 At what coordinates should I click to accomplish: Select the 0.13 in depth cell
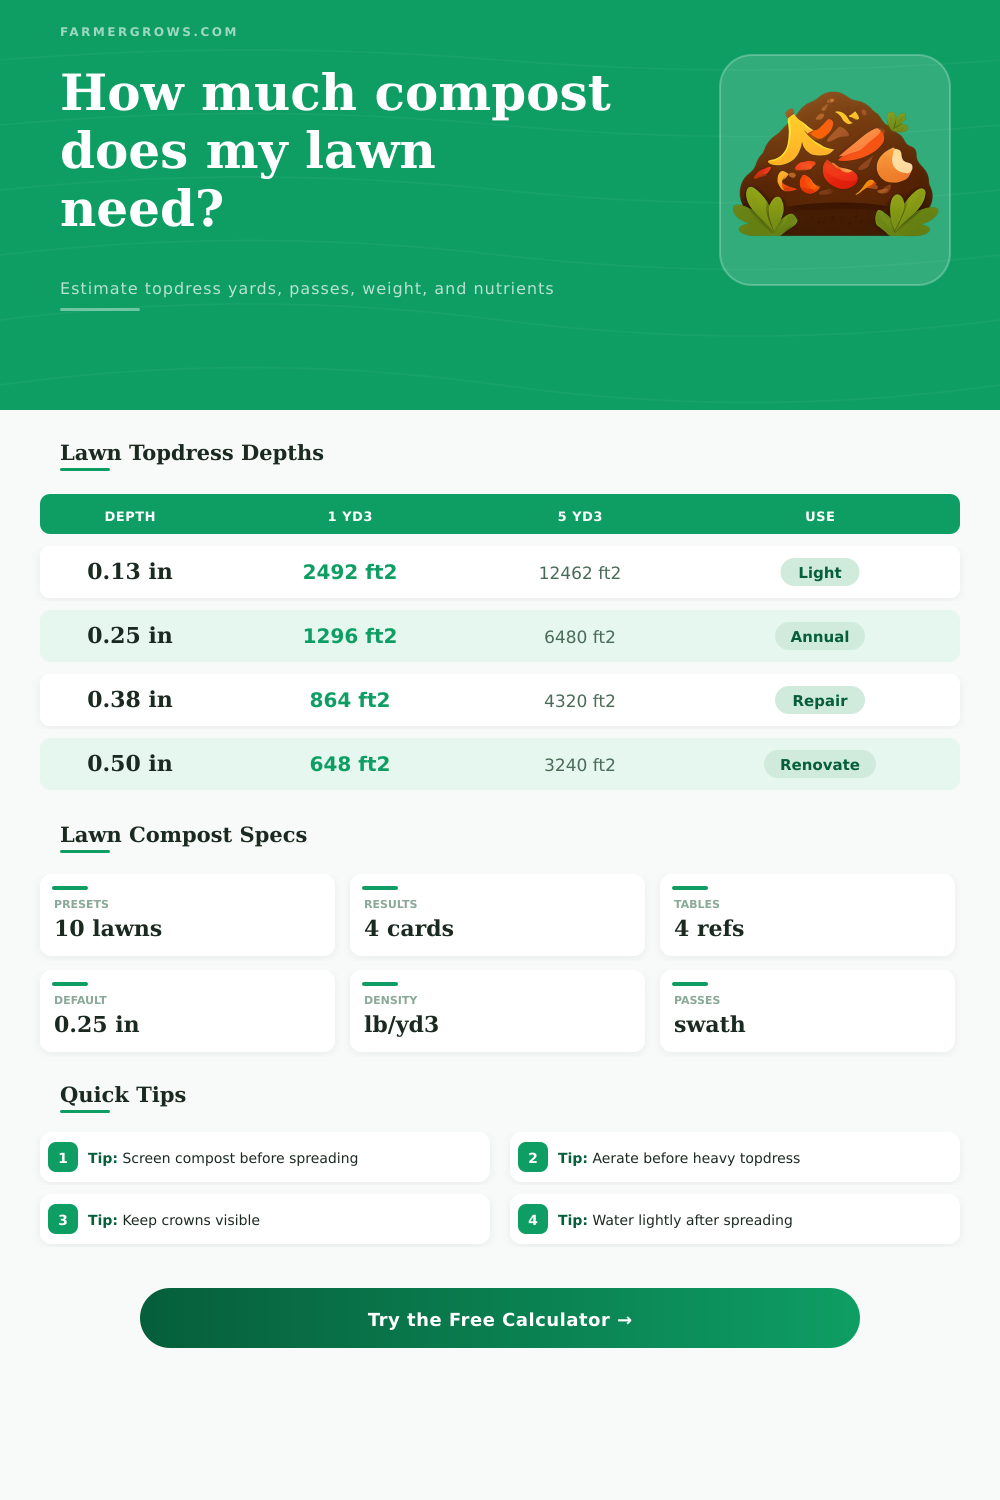point(130,571)
